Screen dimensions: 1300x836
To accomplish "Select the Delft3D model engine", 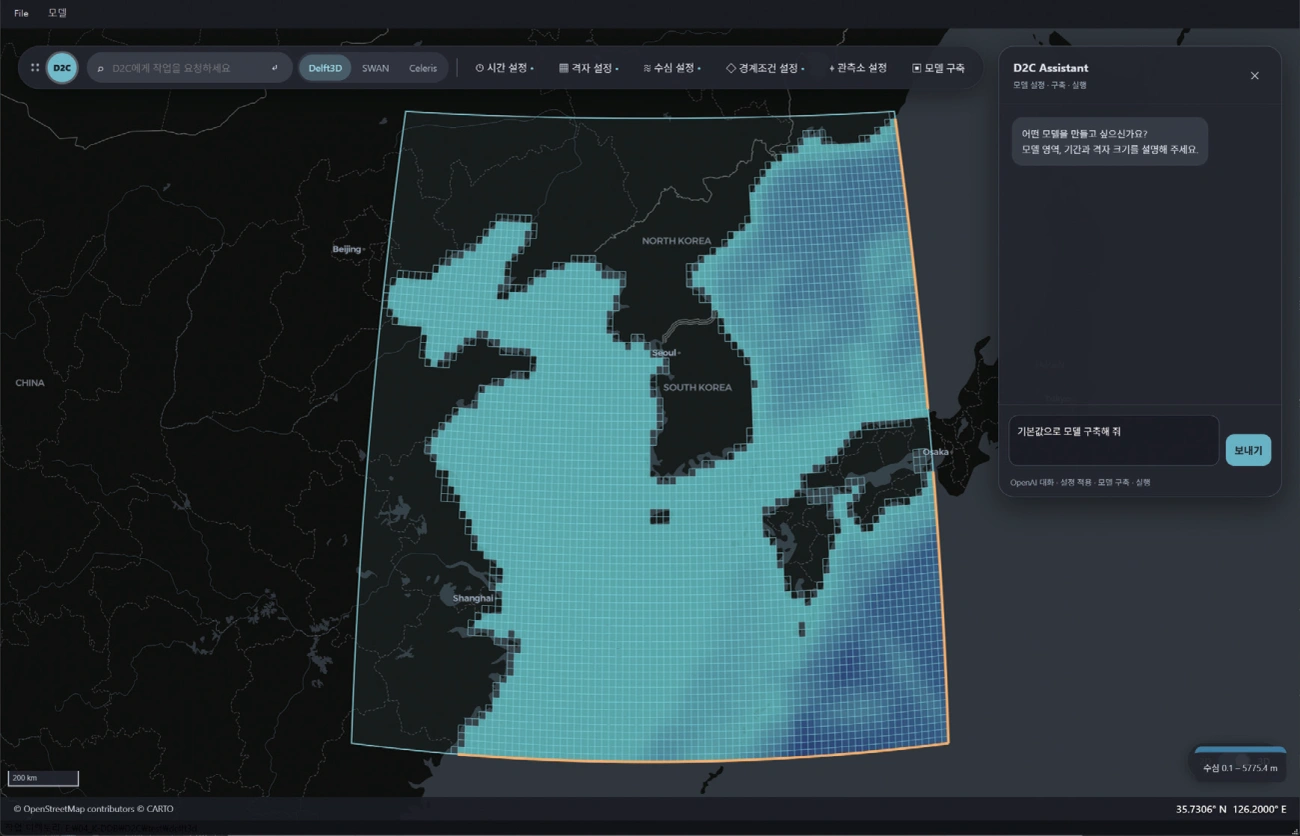I will tap(325, 68).
